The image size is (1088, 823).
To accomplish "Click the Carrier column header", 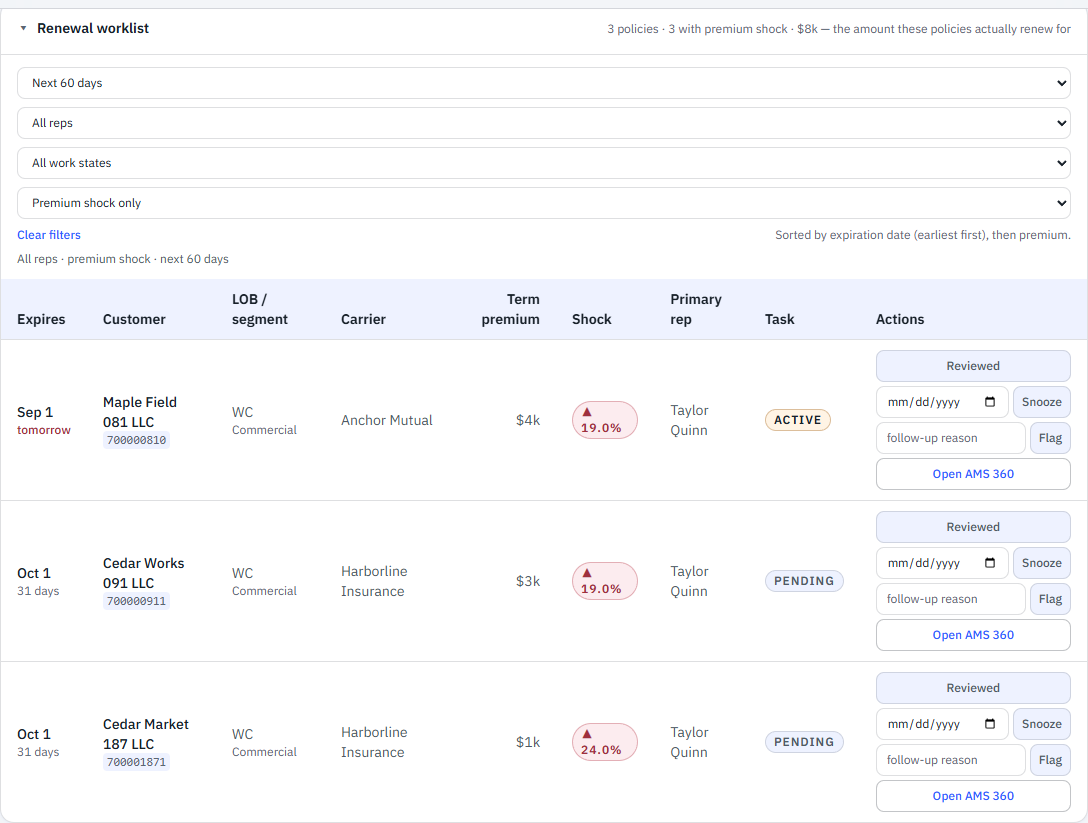I will (363, 319).
